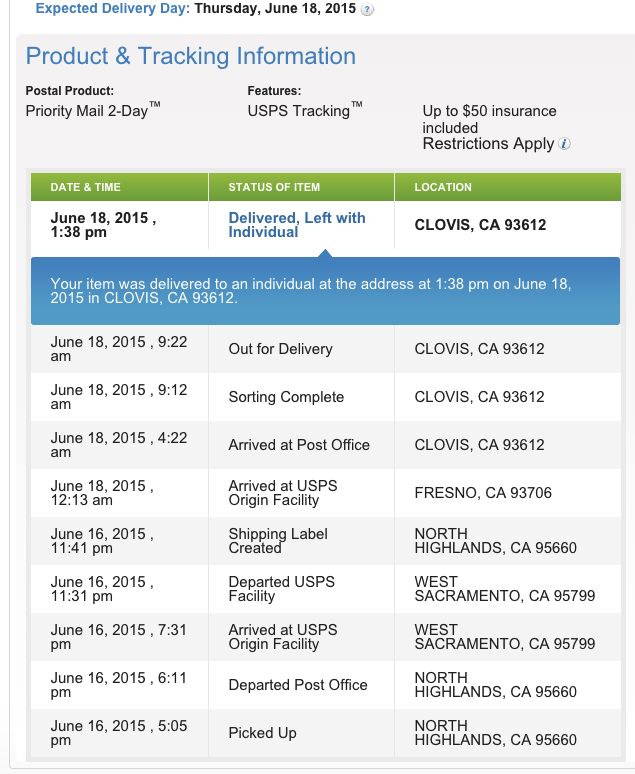Click the Restrictions Apply text
This screenshot has height=774, width=635.
[x=488, y=144]
